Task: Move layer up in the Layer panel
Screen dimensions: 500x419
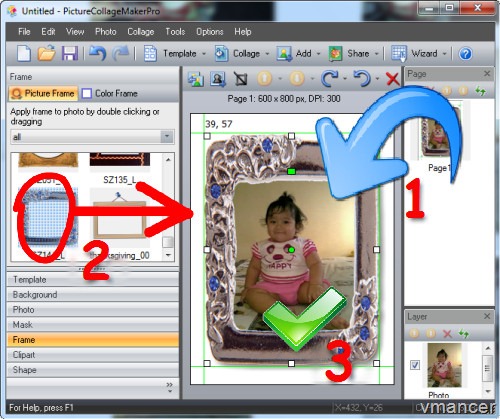Action: coord(414,333)
